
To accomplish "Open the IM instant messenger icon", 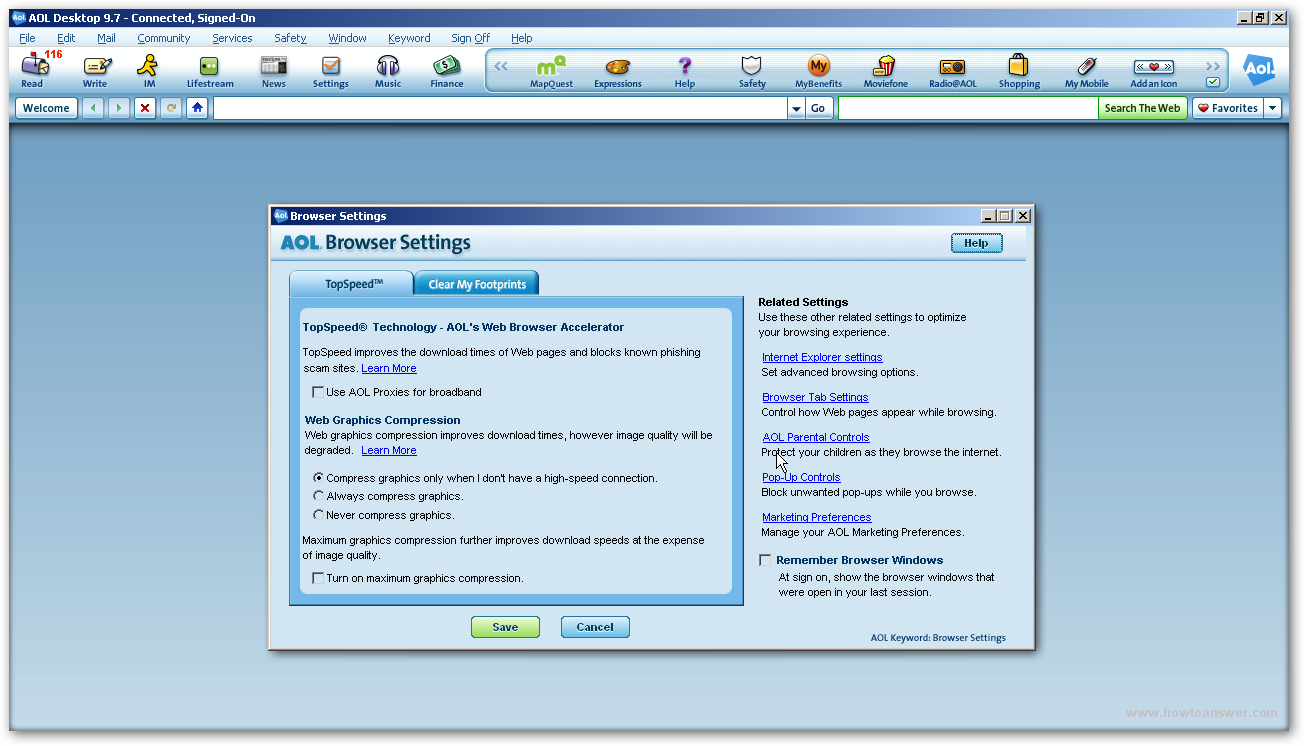I will (x=148, y=70).
